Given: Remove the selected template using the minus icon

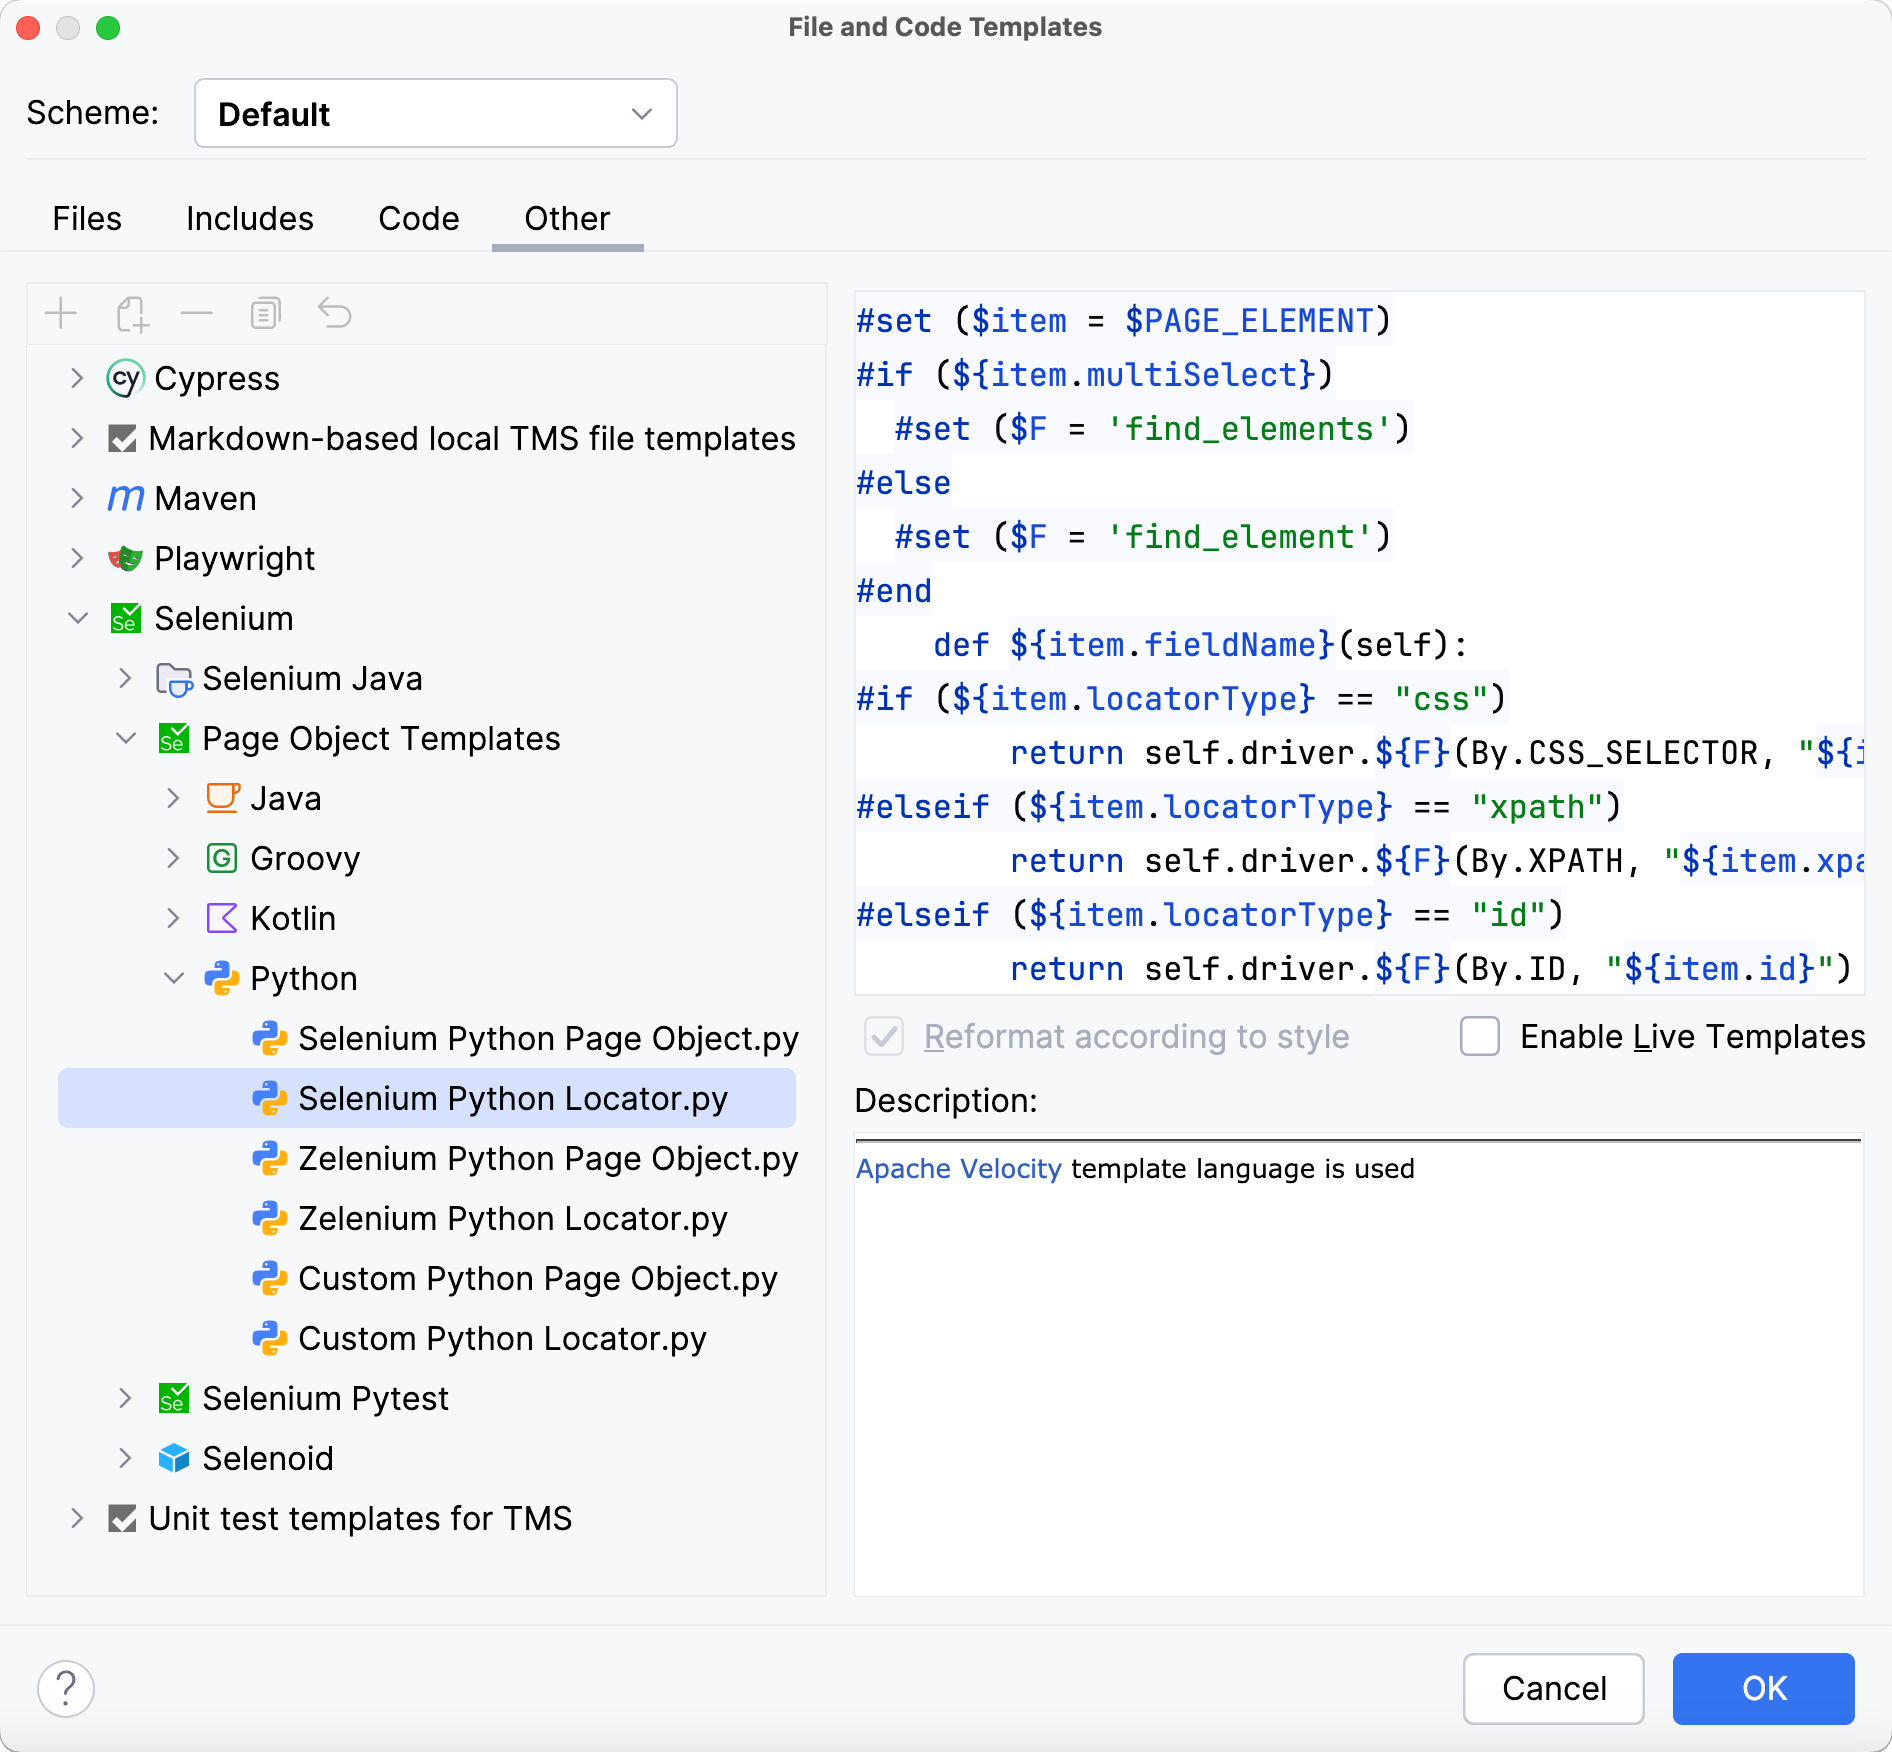Looking at the screenshot, I should pos(197,313).
